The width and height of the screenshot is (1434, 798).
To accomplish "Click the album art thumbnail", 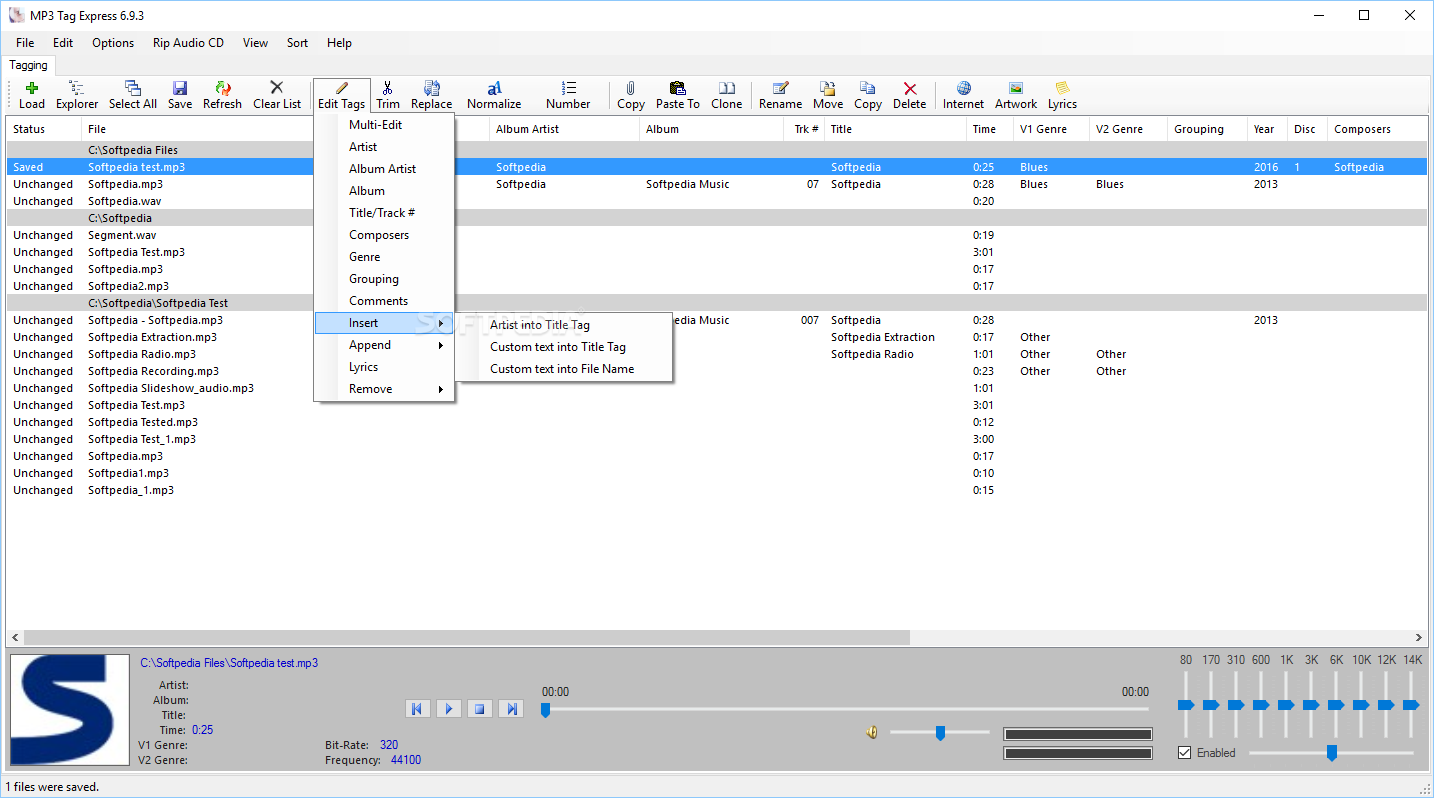I will tap(71, 711).
